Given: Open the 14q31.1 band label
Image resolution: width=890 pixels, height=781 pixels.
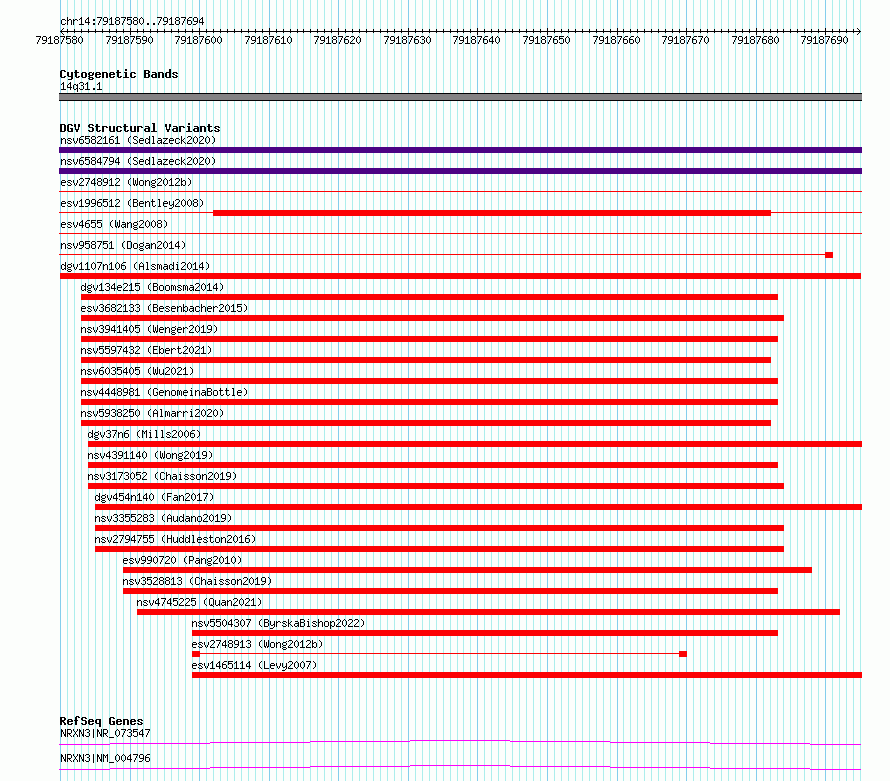Looking at the screenshot, I should tap(81, 86).
